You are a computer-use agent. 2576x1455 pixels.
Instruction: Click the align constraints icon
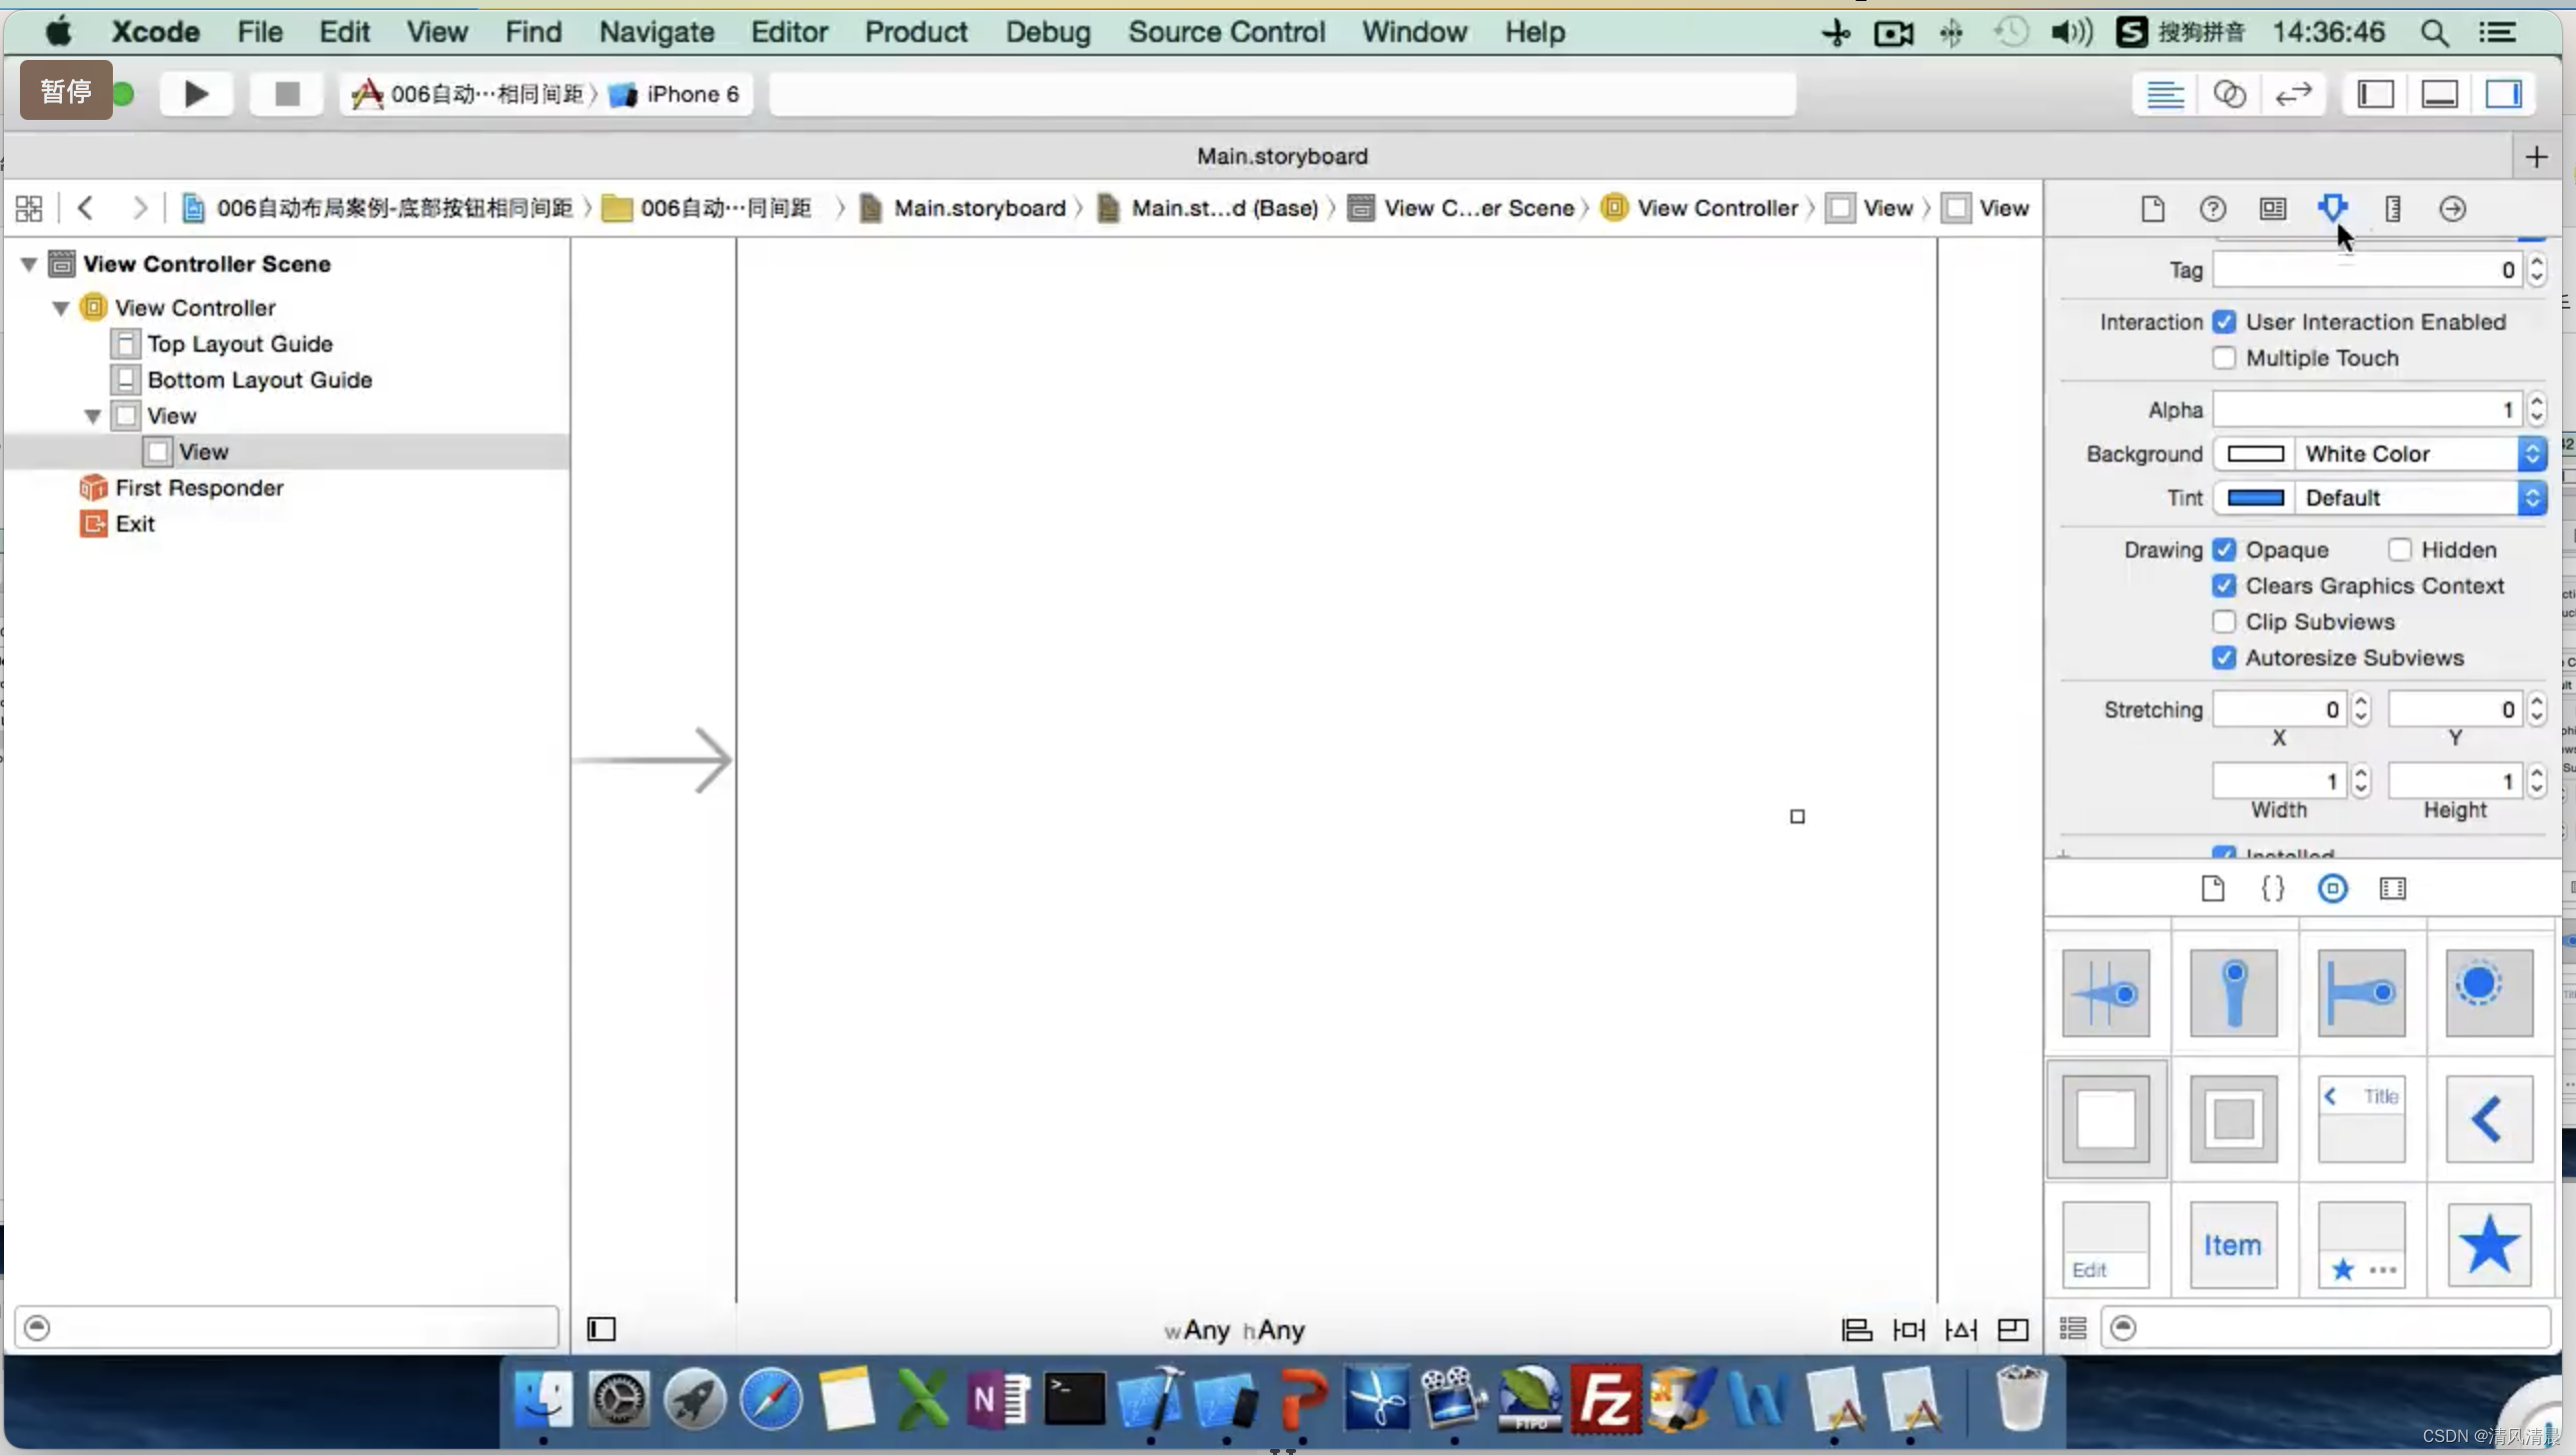(x=1856, y=1327)
